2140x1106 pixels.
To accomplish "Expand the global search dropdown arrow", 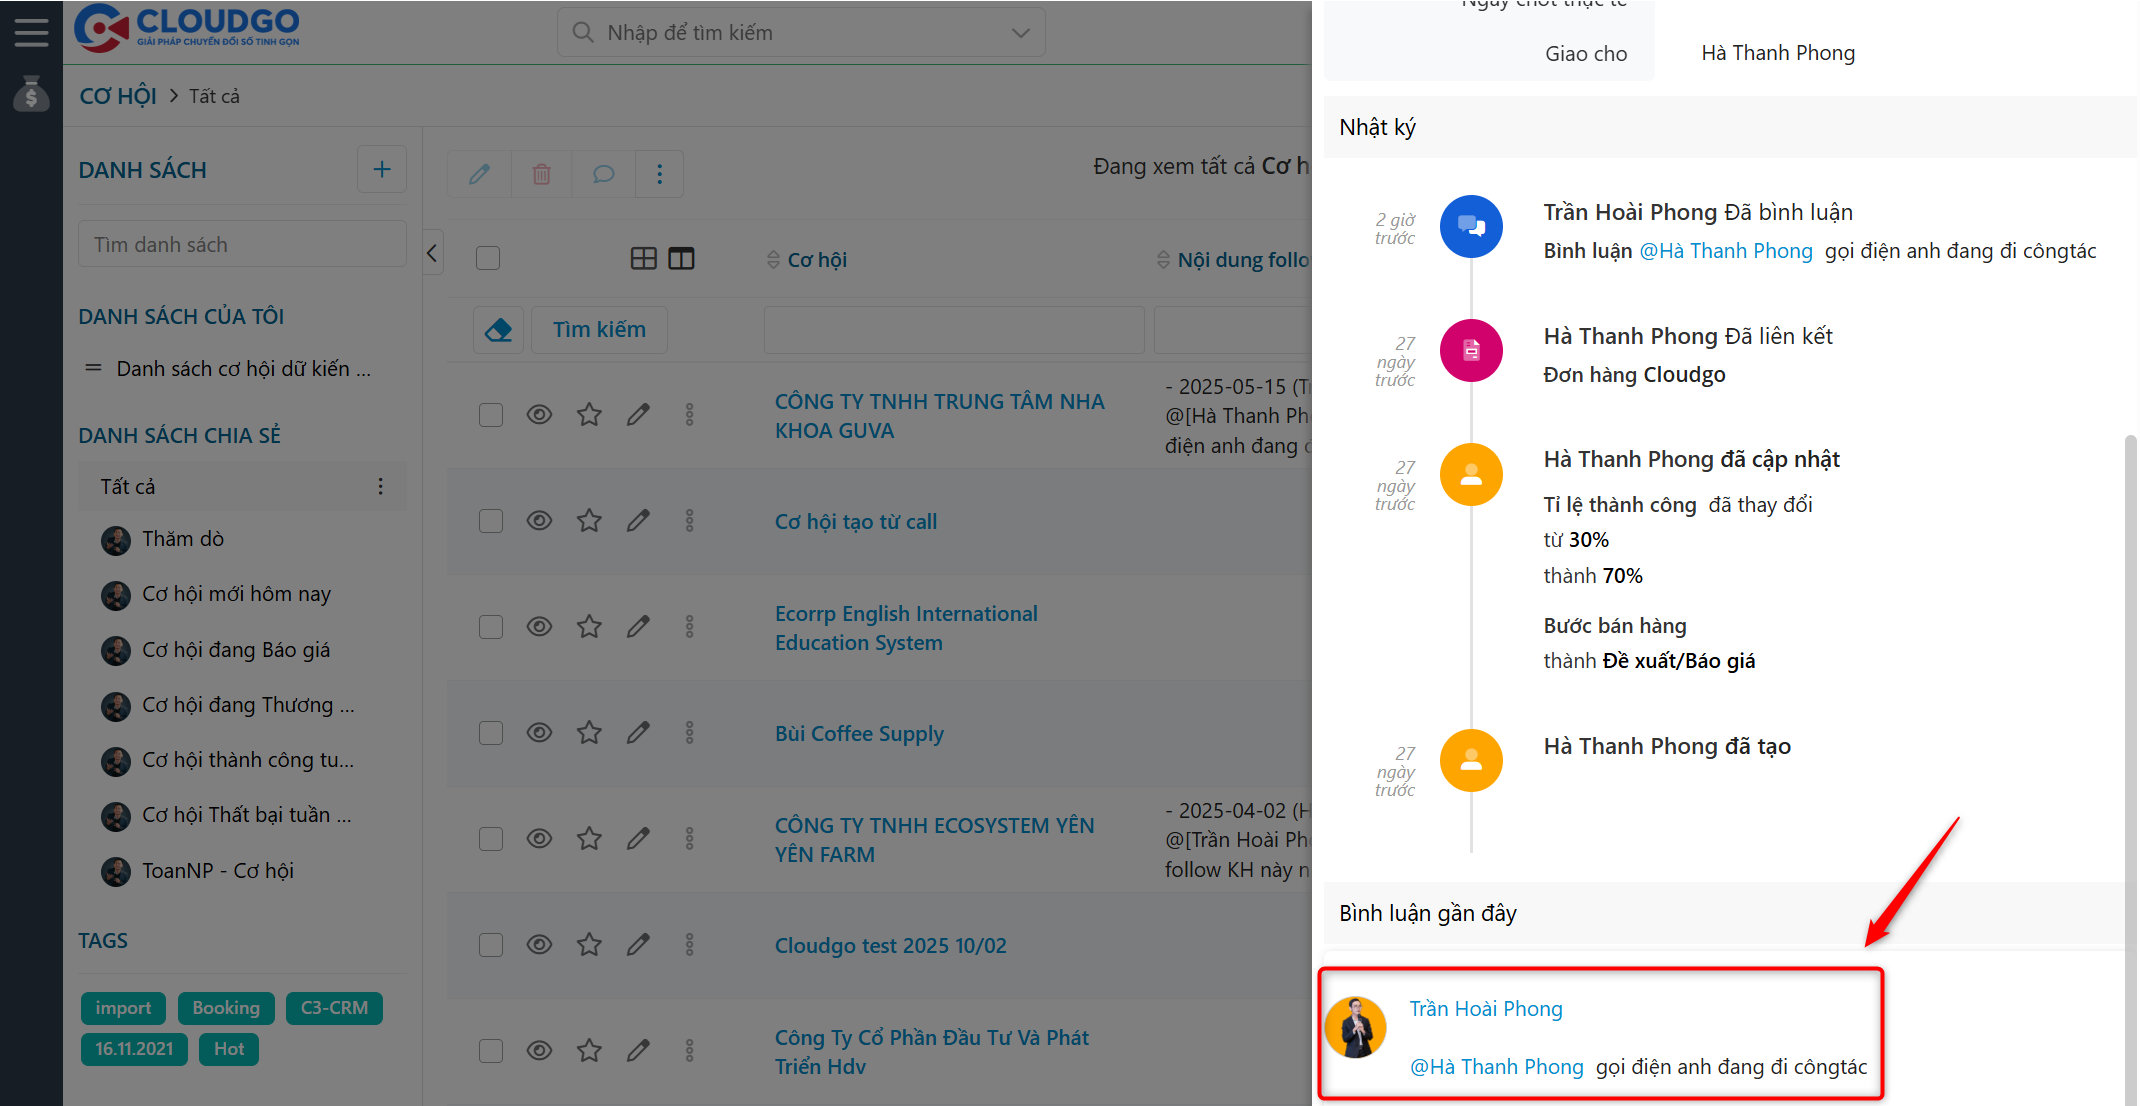I will click(1020, 33).
